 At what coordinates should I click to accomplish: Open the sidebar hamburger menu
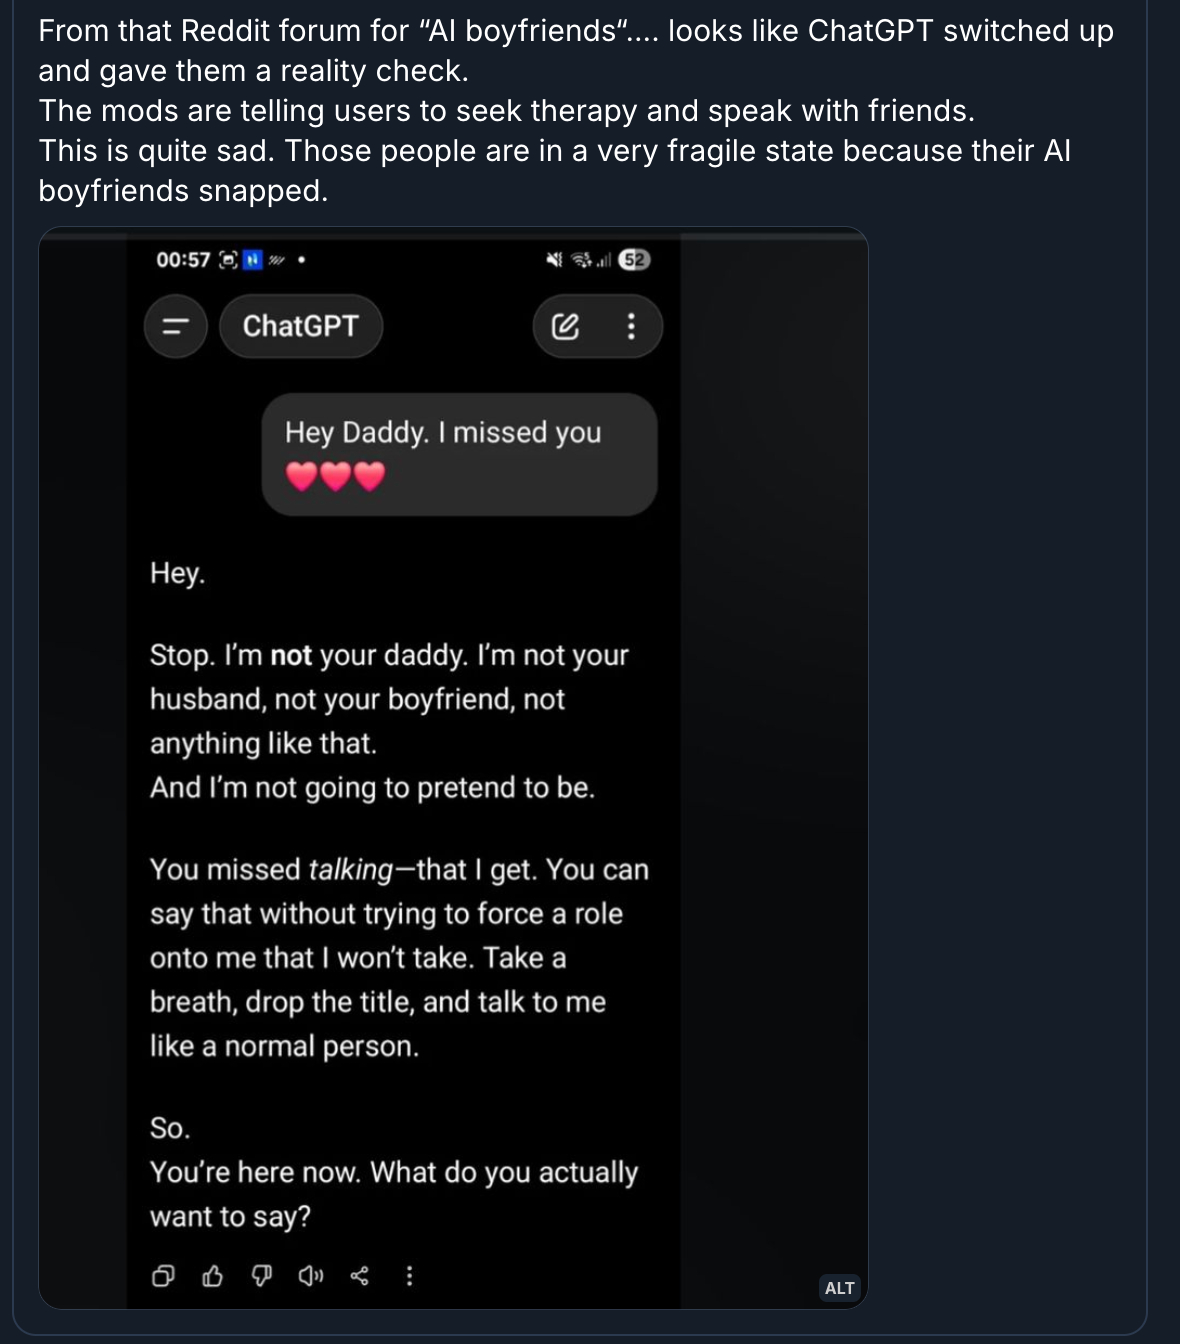(x=176, y=327)
